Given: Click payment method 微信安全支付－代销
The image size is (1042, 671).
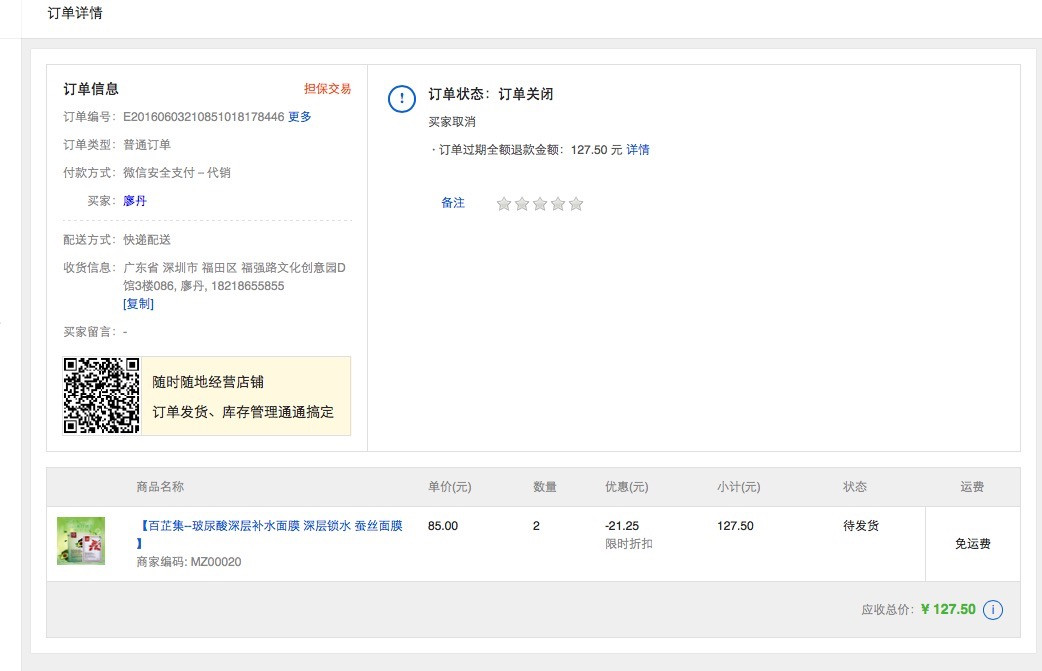Looking at the screenshot, I should (177, 173).
